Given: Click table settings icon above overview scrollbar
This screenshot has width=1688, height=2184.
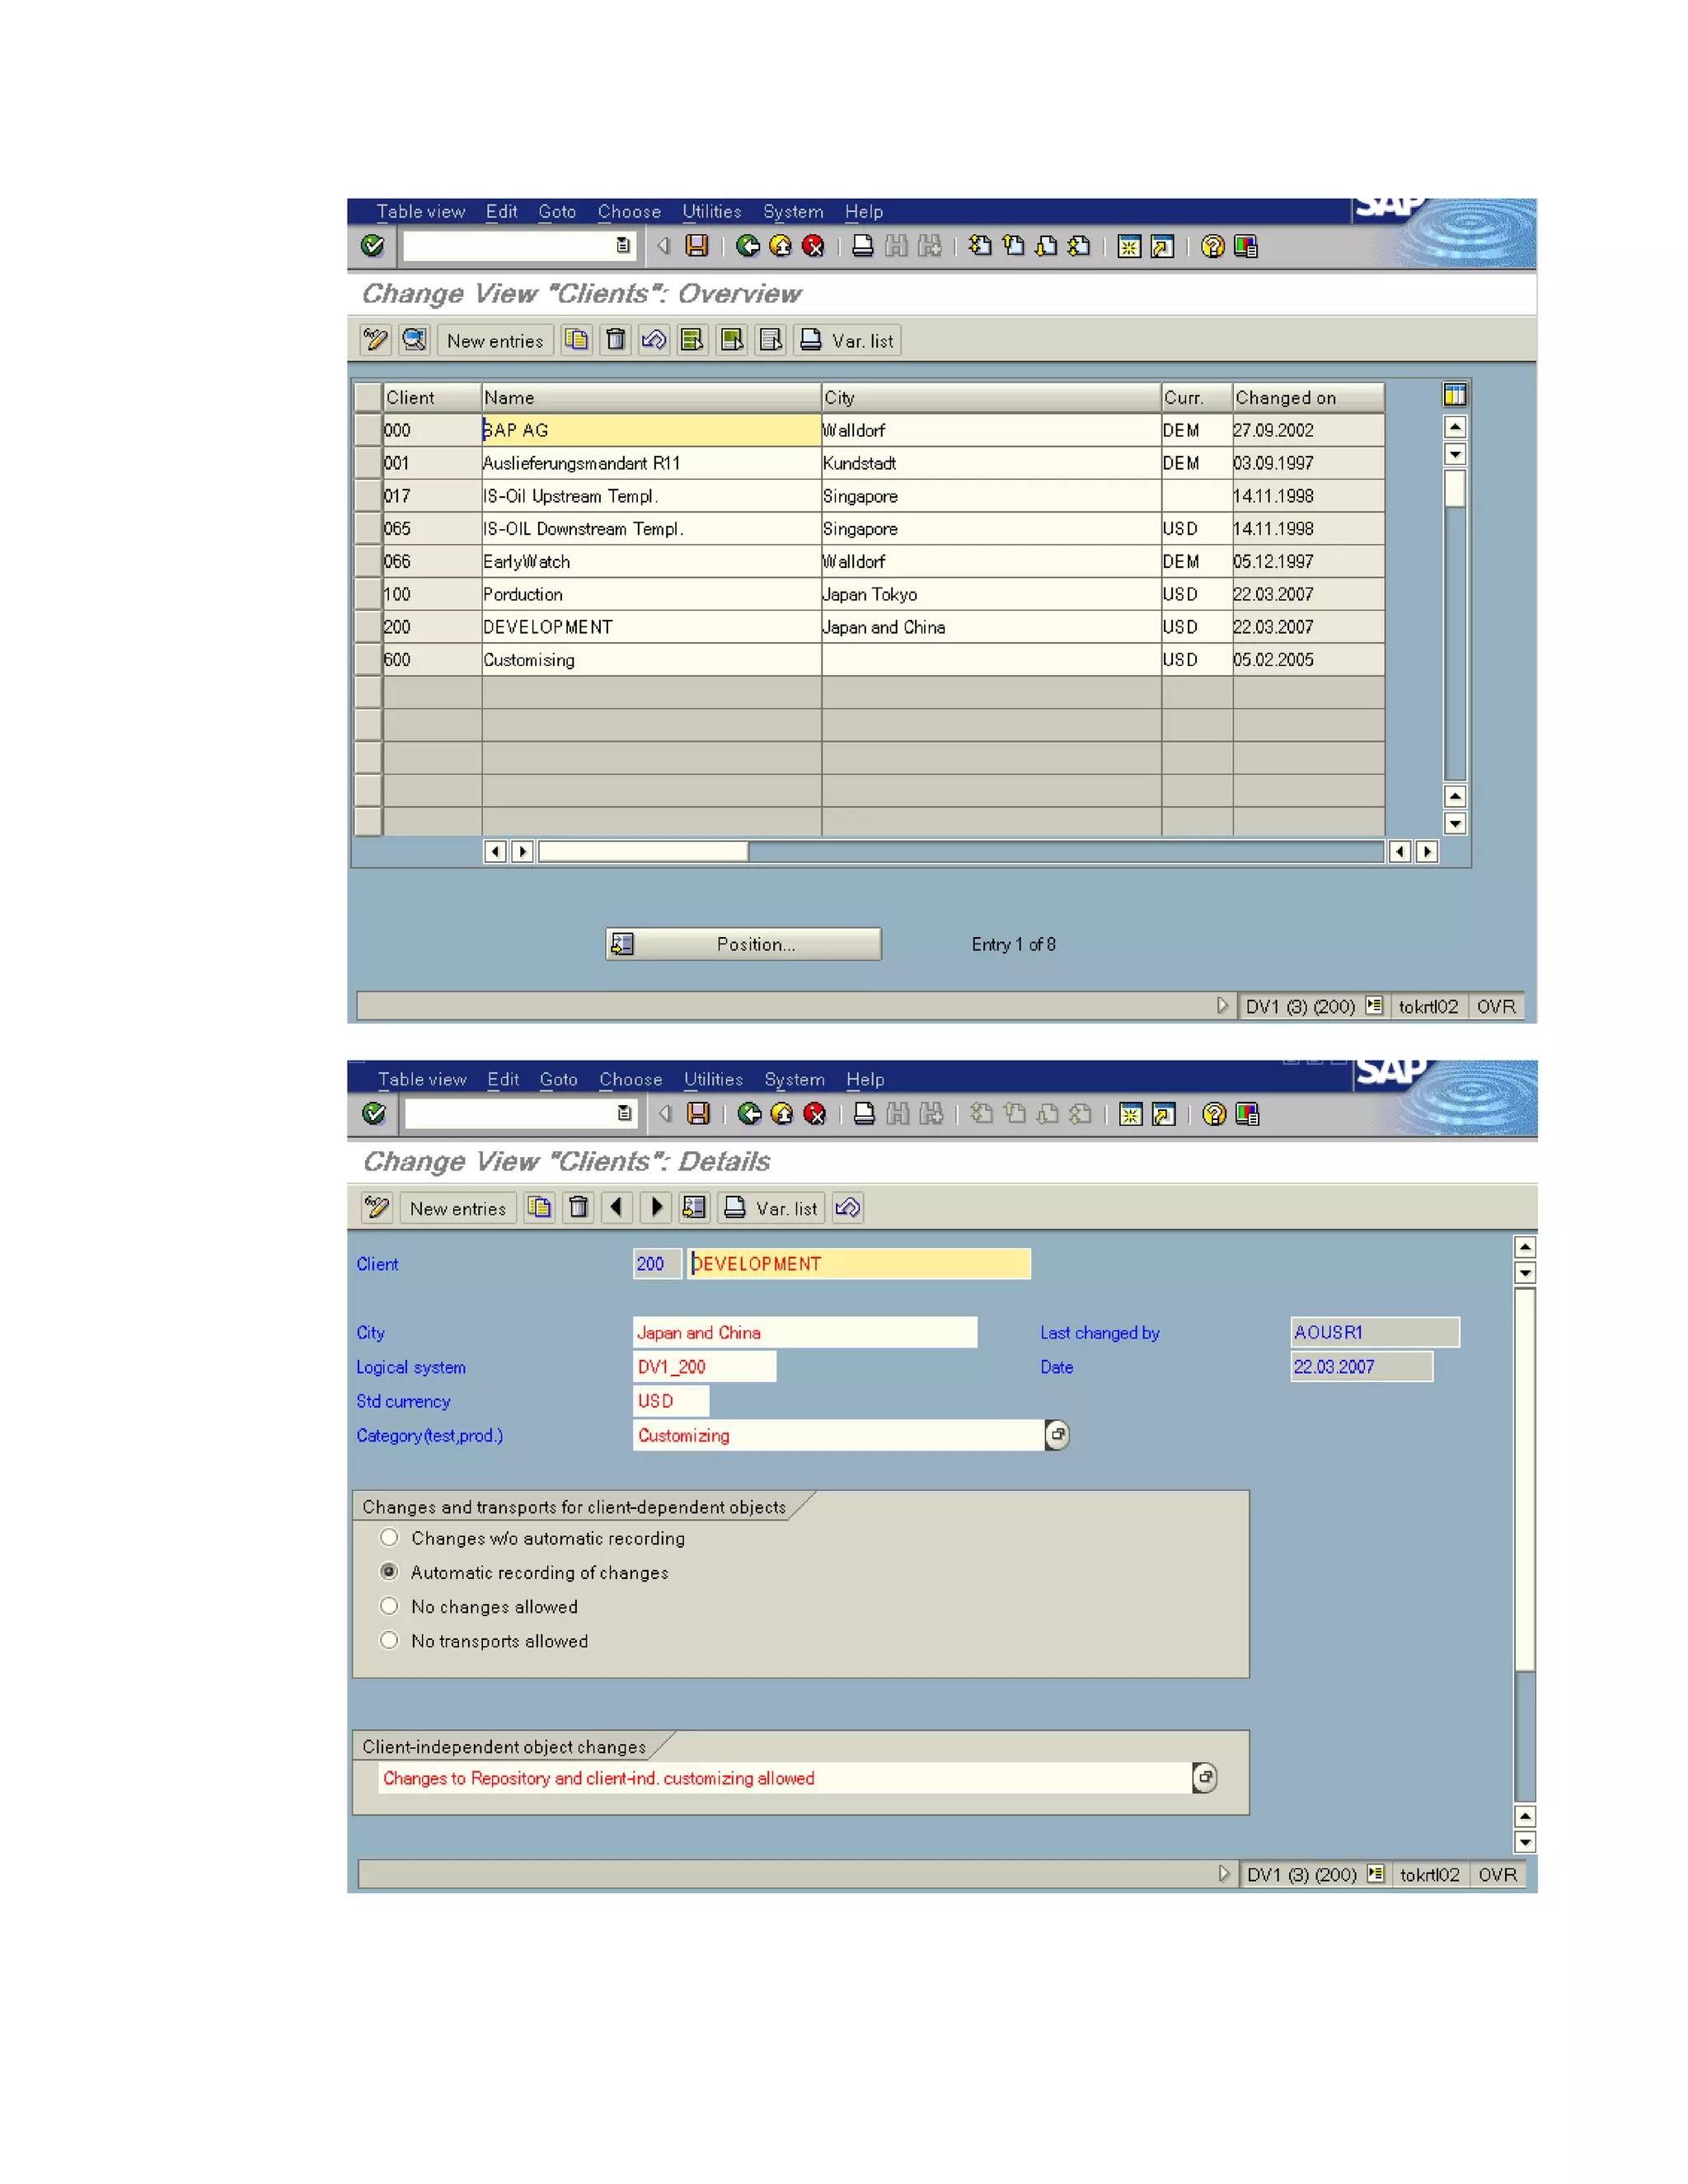Looking at the screenshot, I should click(x=1455, y=395).
